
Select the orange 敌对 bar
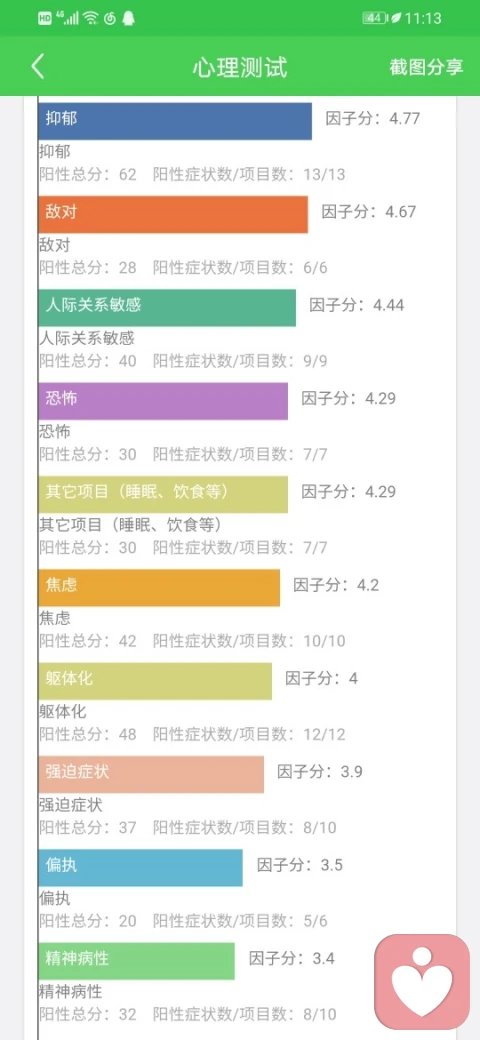[173, 214]
